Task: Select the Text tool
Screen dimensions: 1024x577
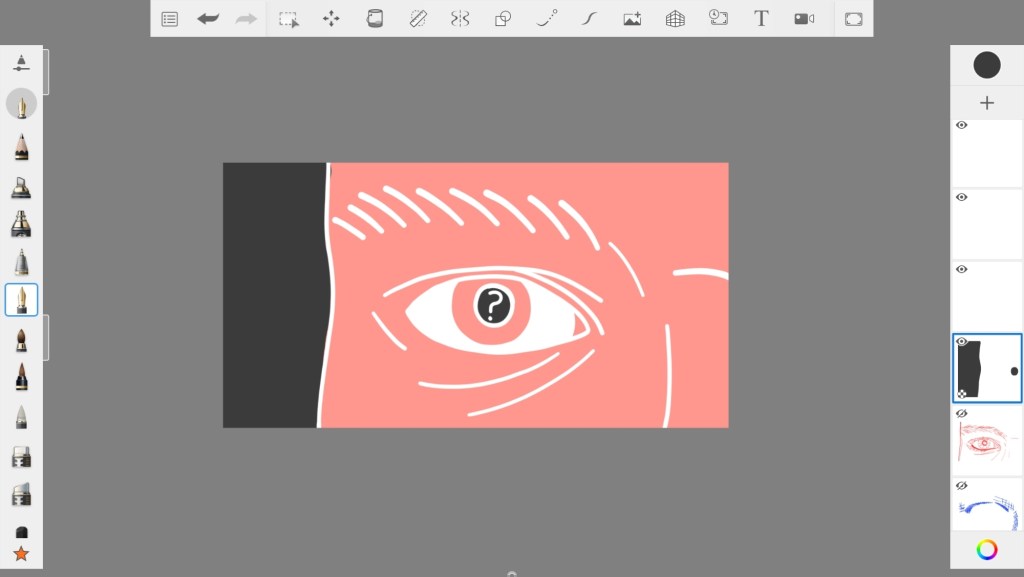Action: point(761,19)
